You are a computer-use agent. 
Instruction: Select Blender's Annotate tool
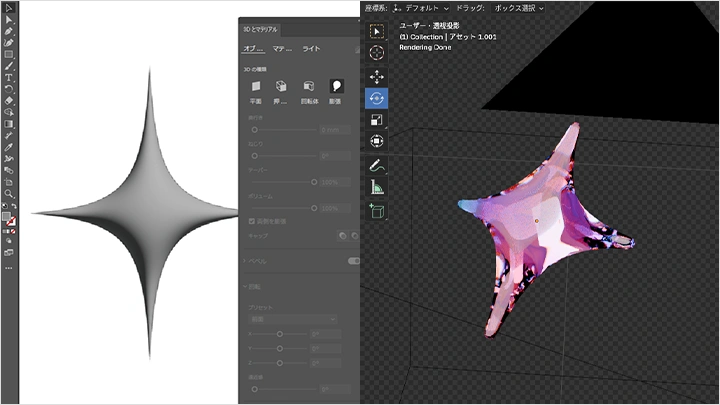377,165
